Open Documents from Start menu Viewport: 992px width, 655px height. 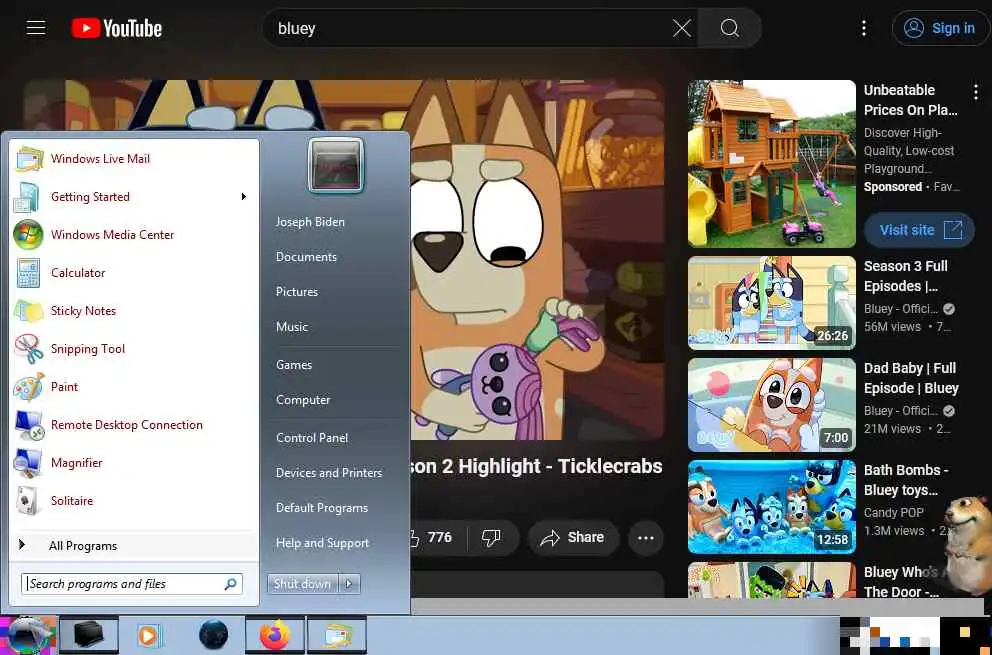(x=306, y=257)
